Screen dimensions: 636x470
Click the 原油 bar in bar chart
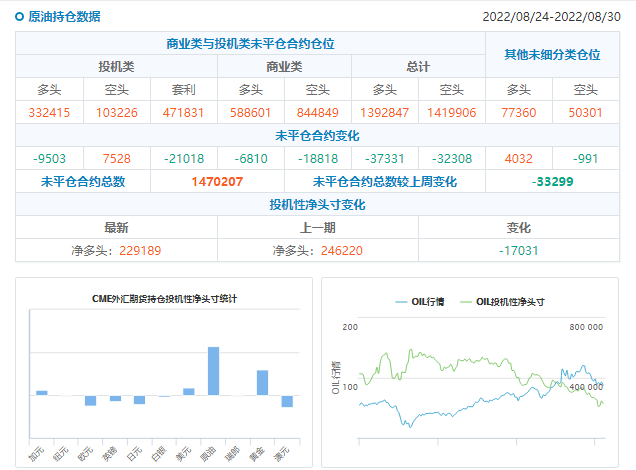click(213, 371)
